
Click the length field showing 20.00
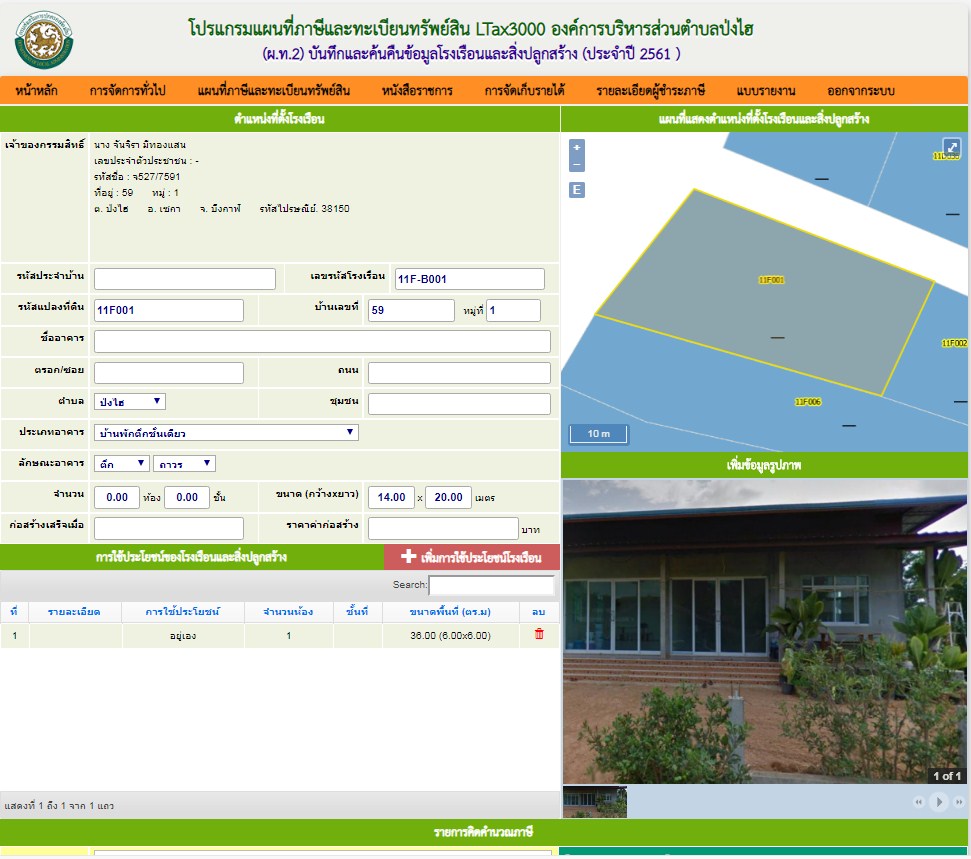point(448,497)
